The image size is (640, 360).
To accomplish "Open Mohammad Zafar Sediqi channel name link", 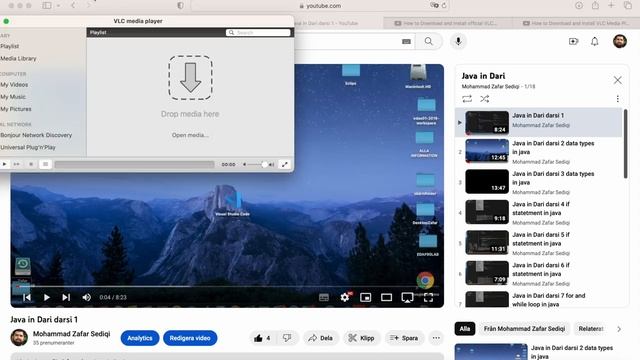I will click(71, 334).
